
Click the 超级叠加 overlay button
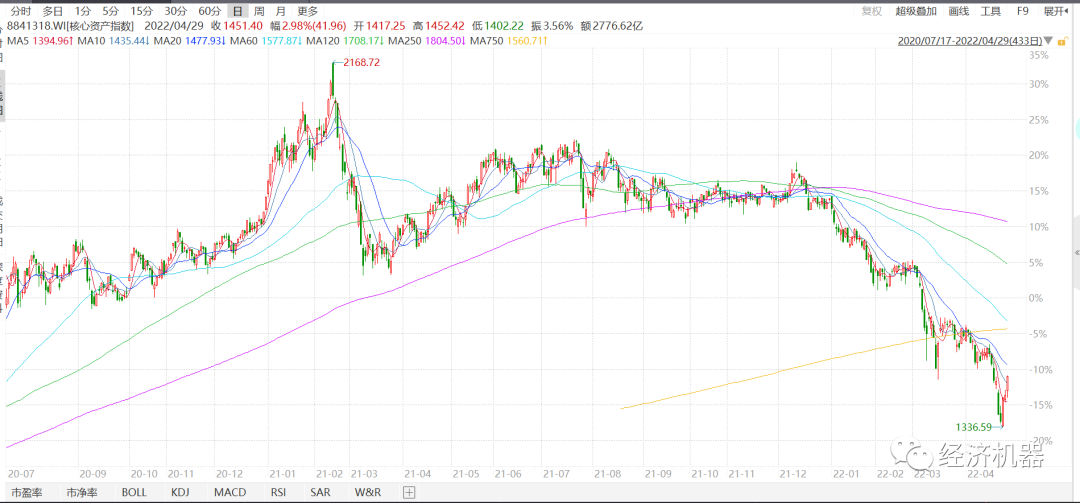pyautogui.click(x=916, y=11)
